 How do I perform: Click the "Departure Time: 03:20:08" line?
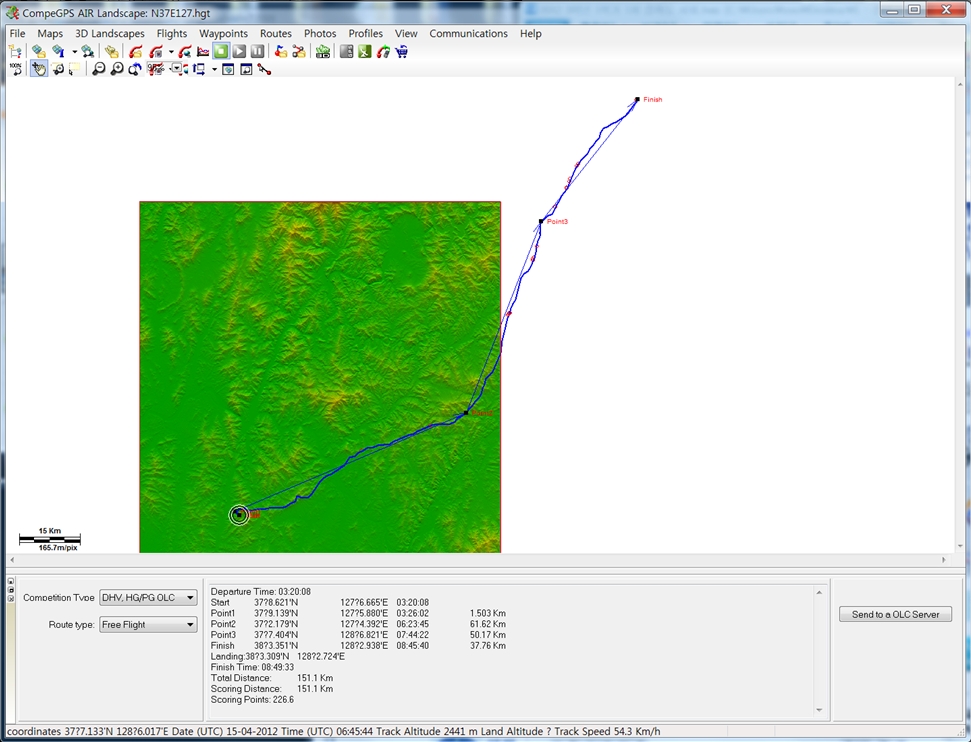point(261,591)
